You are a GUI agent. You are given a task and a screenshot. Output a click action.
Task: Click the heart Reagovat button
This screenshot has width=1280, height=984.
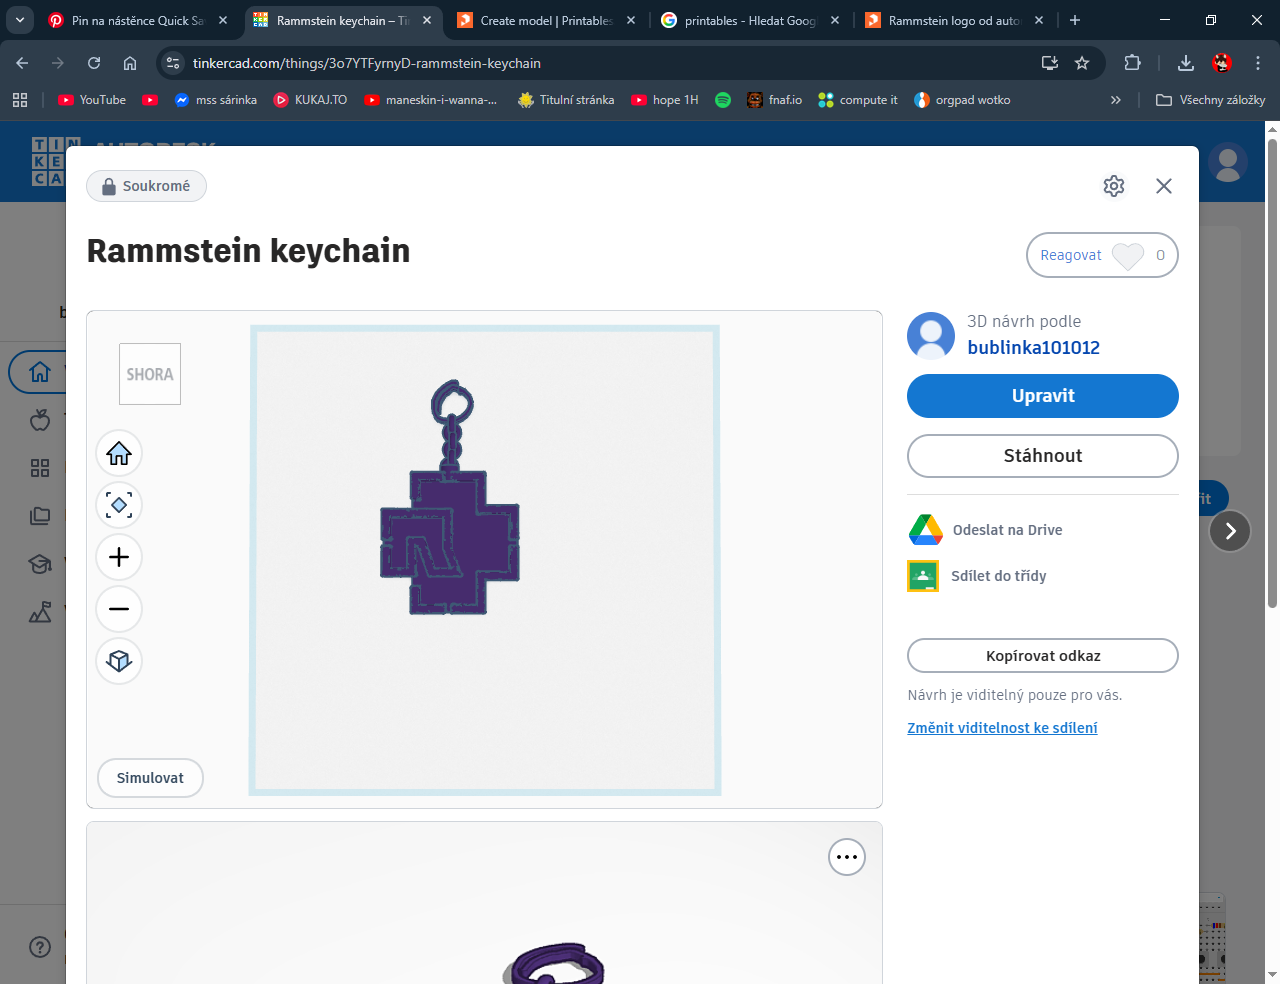coord(1102,255)
